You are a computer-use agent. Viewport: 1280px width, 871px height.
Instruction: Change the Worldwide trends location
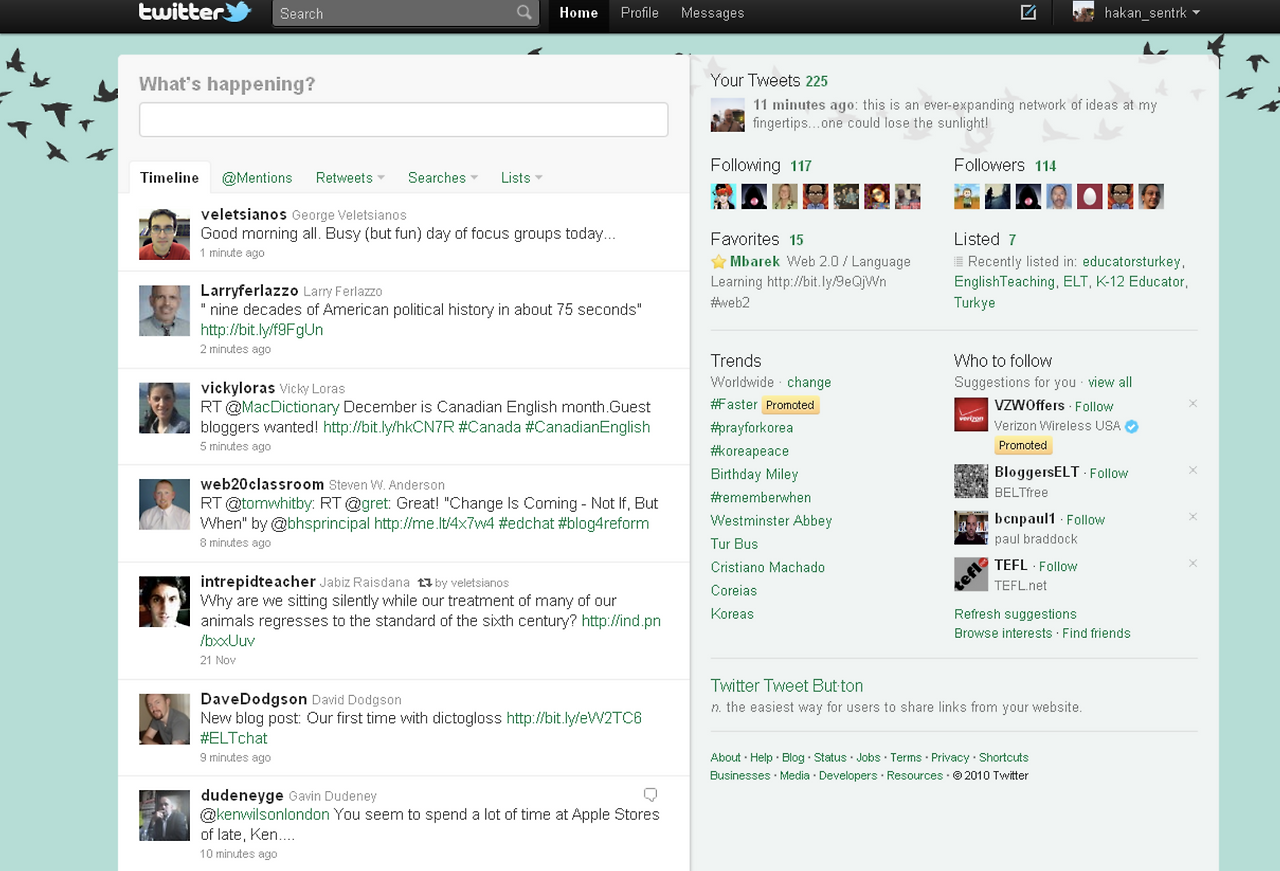pyautogui.click(x=809, y=383)
